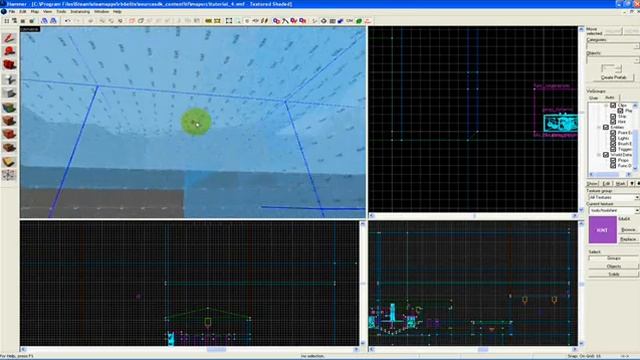Click the purple HINT texture preview

pyautogui.click(x=602, y=230)
